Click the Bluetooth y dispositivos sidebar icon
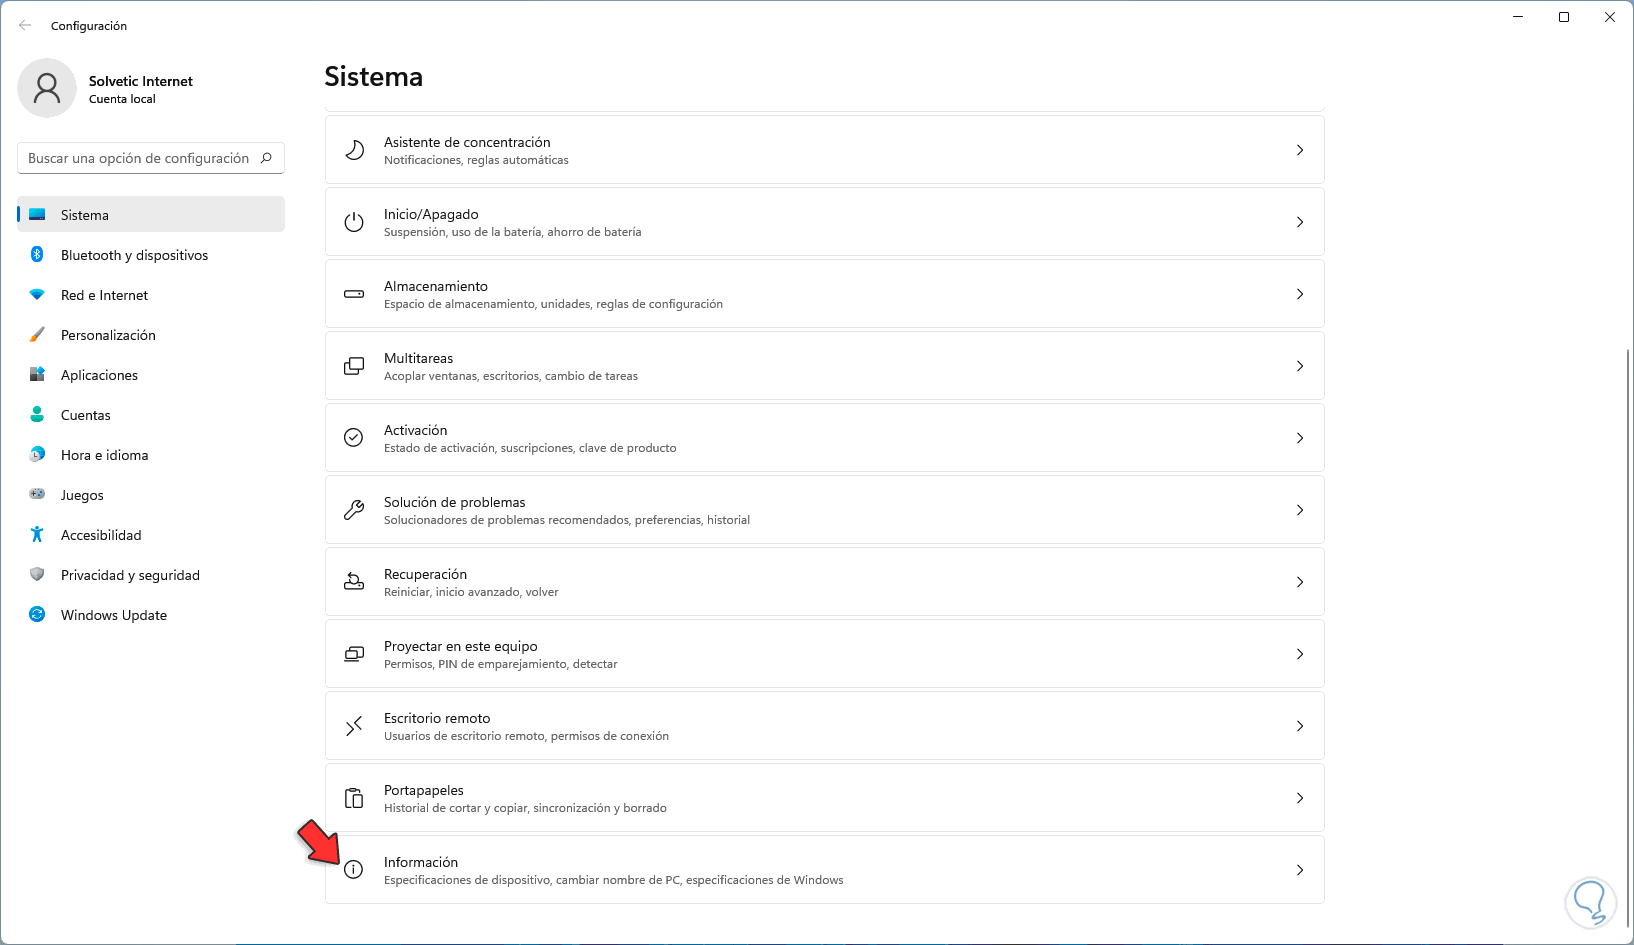This screenshot has width=1634, height=945. pyautogui.click(x=37, y=255)
